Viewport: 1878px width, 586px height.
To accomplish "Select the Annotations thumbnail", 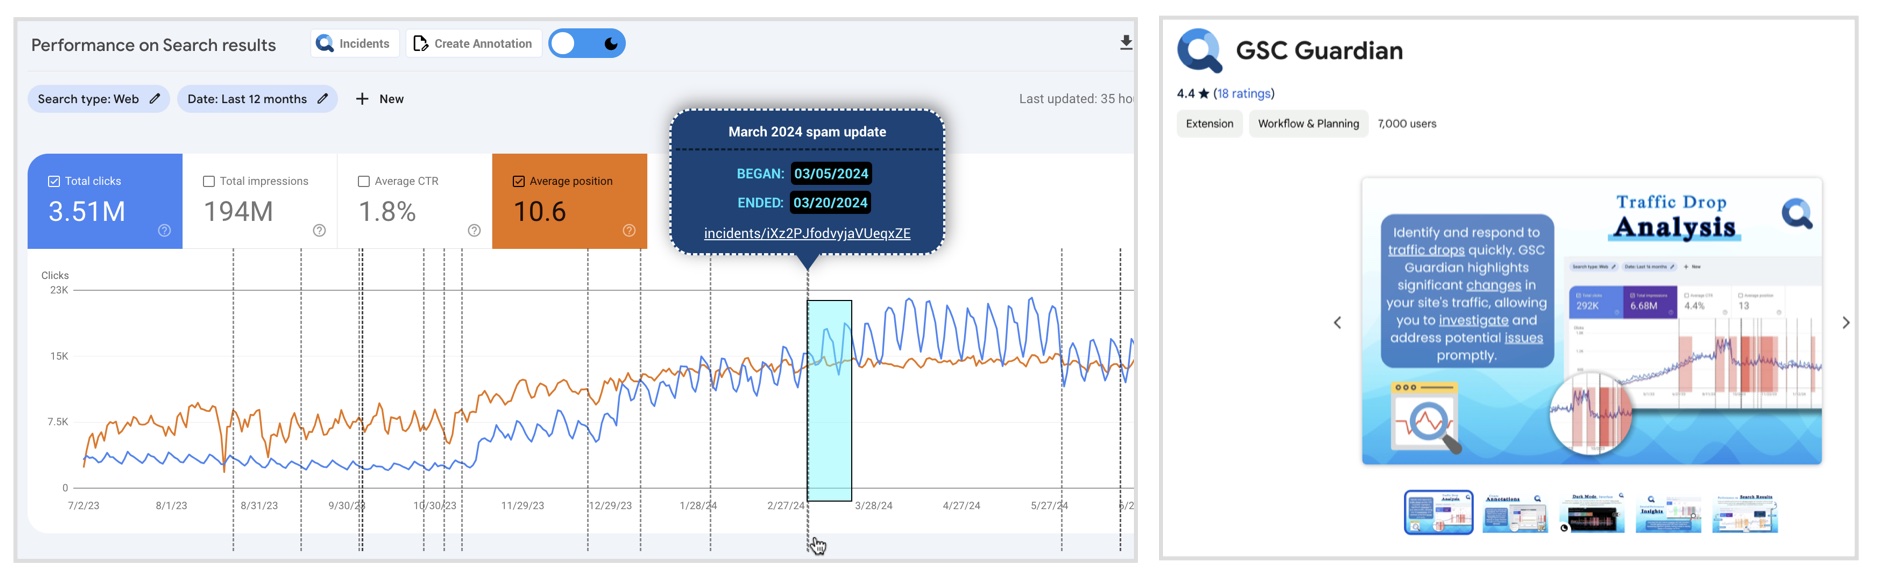I will 1515,512.
